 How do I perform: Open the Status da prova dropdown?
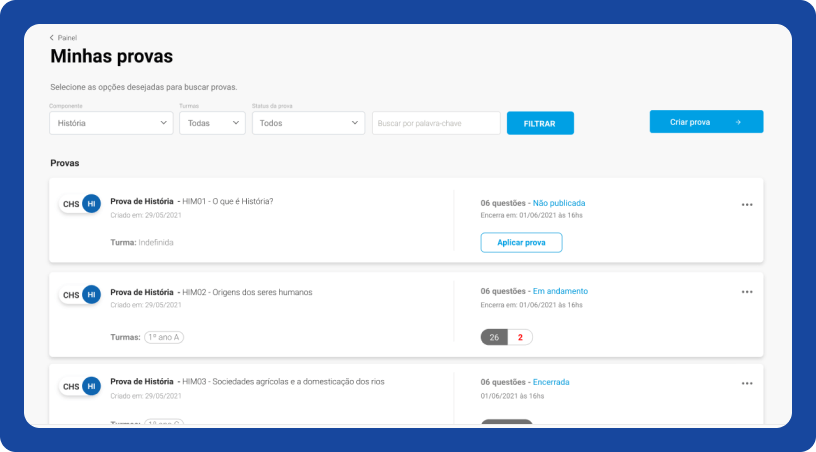(x=308, y=123)
